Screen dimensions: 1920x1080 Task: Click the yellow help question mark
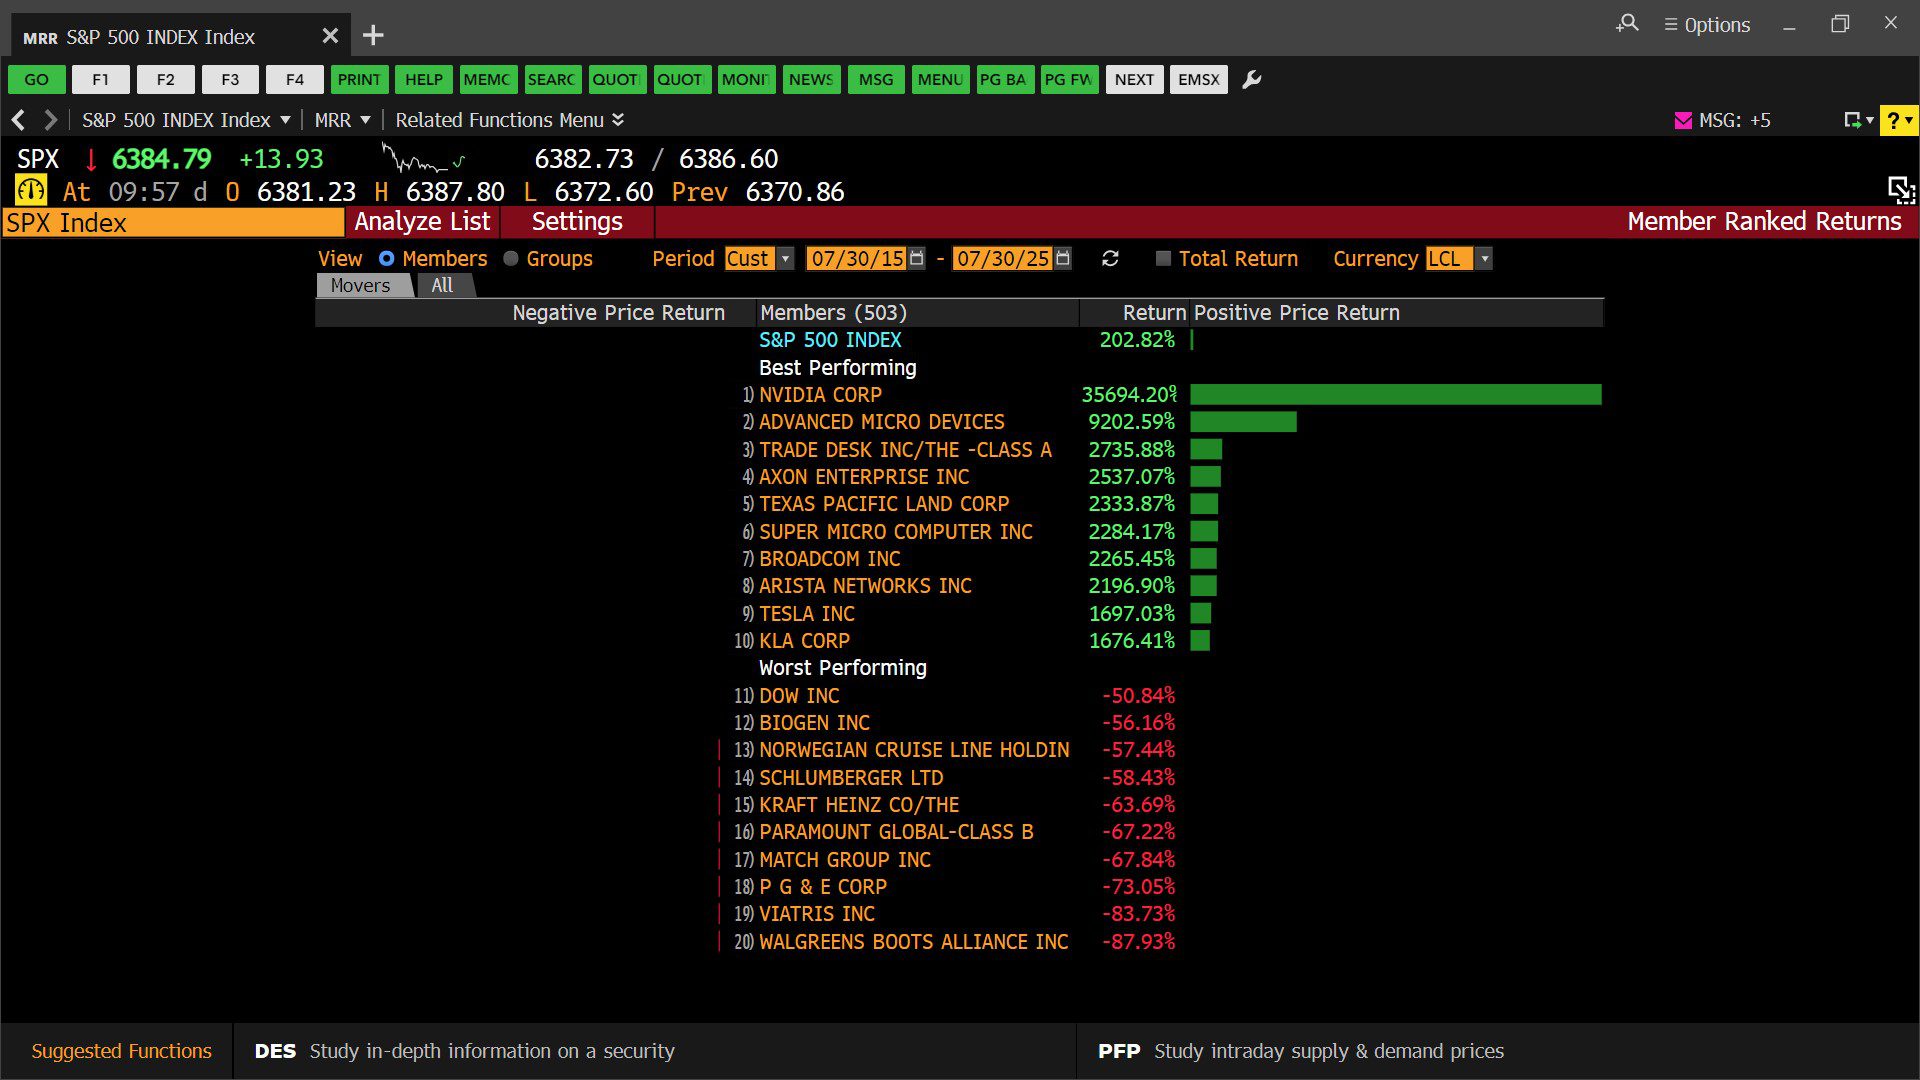pos(1898,120)
